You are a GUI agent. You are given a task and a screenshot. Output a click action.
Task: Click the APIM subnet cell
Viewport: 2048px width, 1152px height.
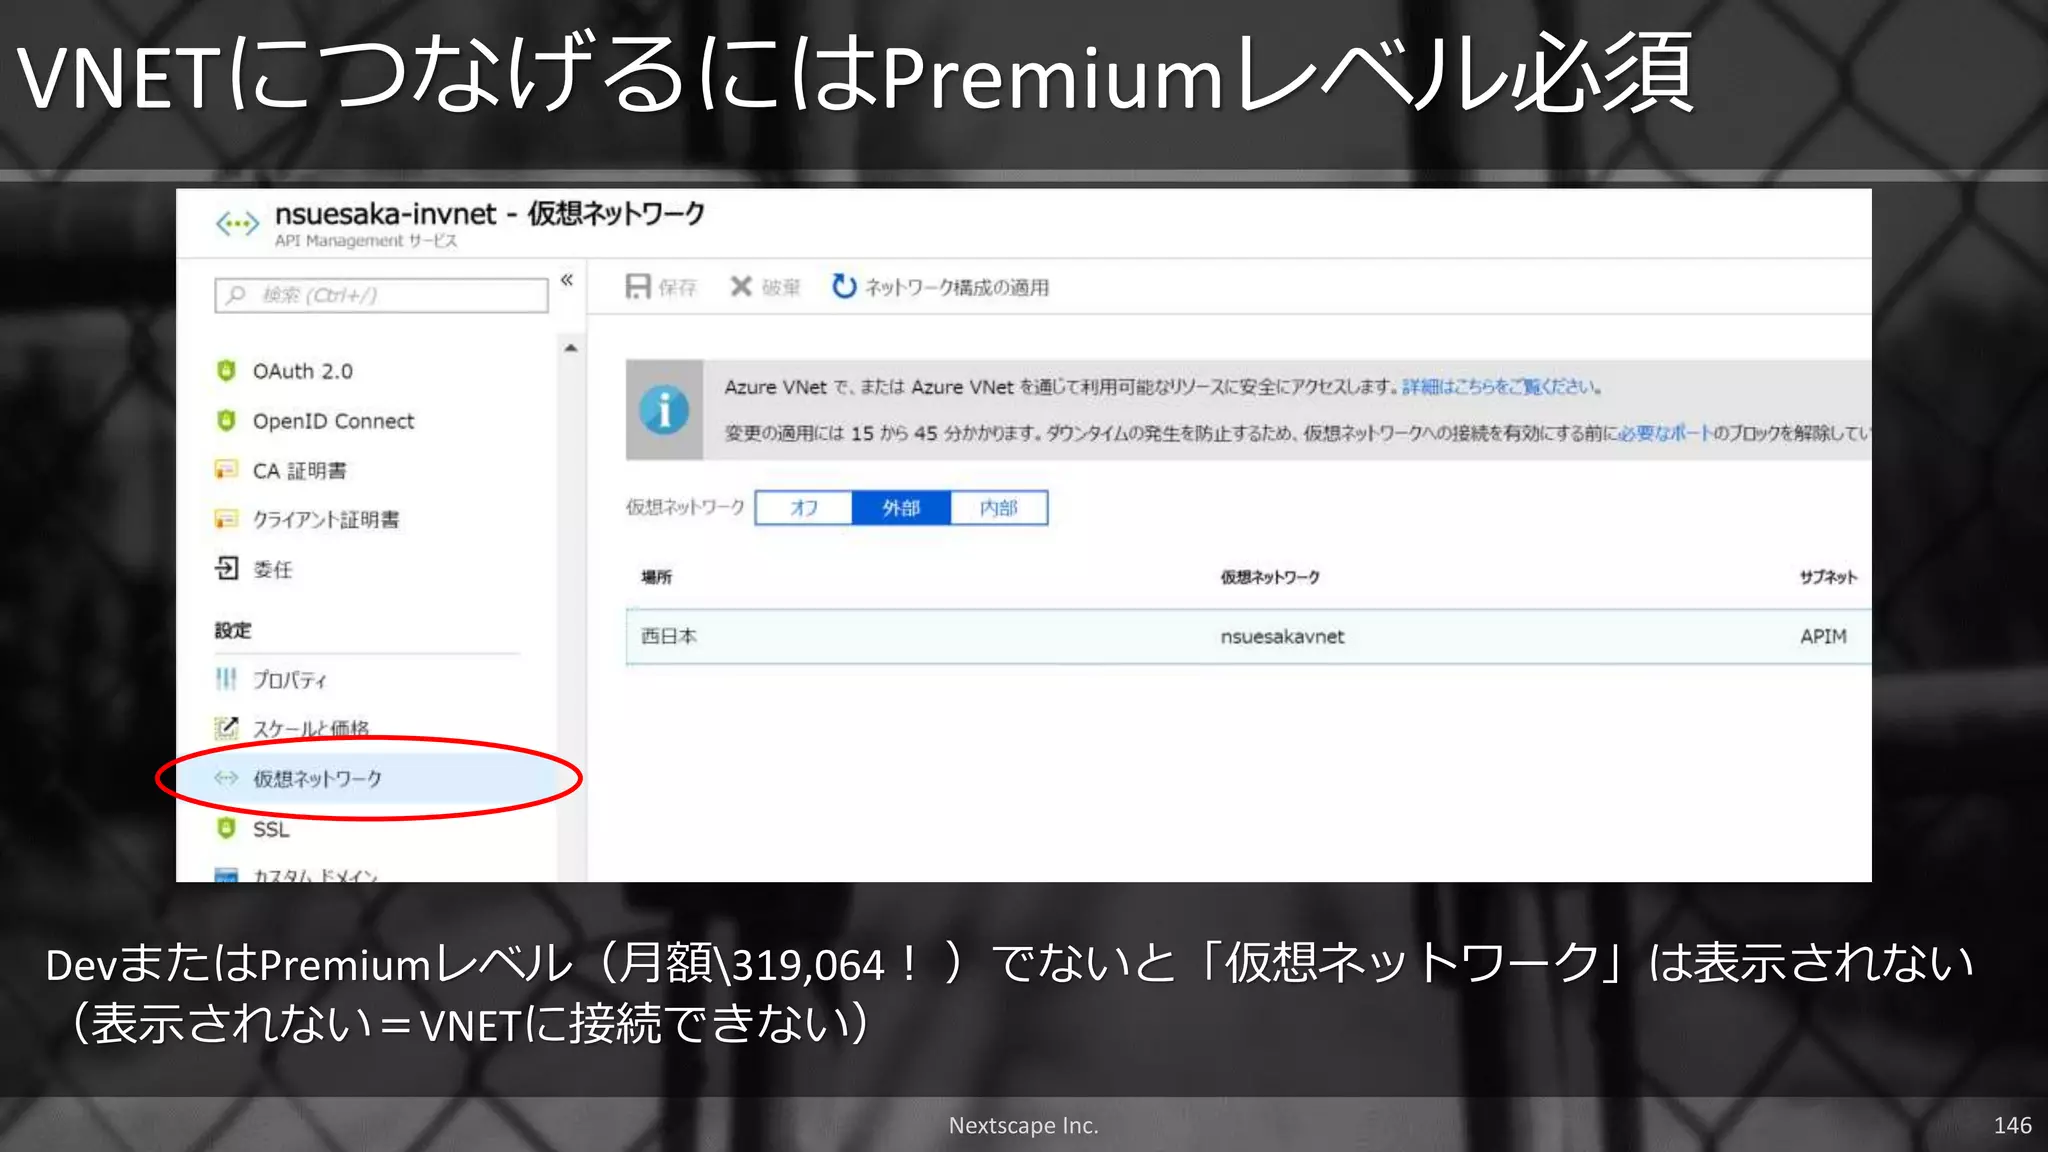1823,636
